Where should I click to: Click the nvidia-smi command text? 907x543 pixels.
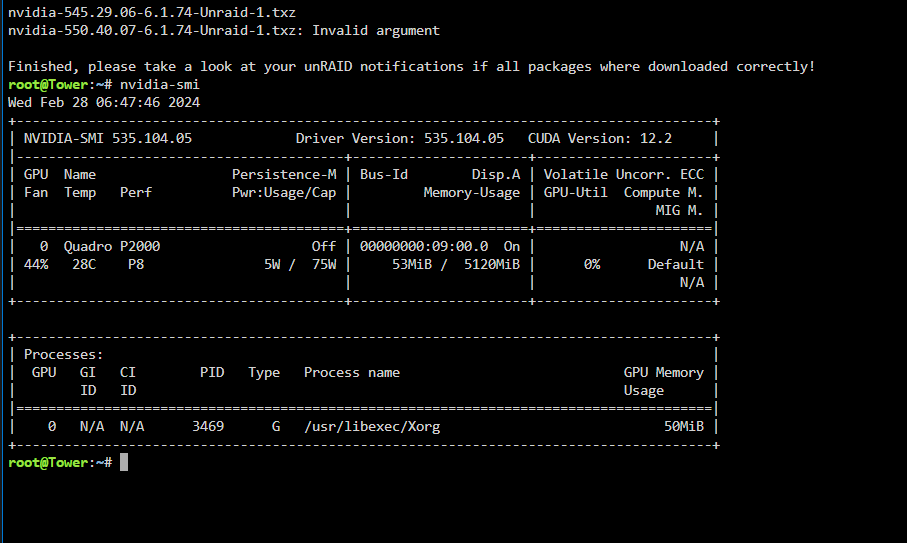tap(160, 84)
